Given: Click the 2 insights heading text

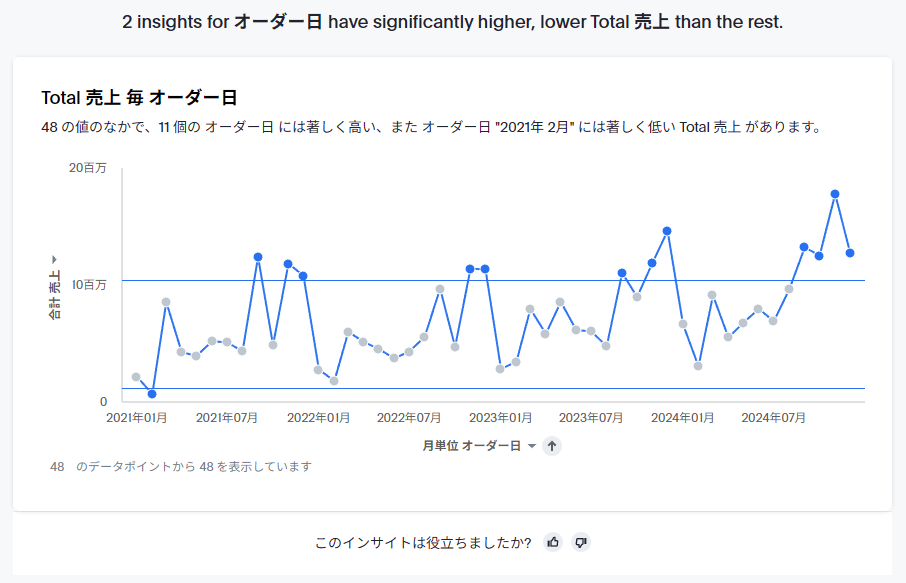Looking at the screenshot, I should click(x=452, y=22).
